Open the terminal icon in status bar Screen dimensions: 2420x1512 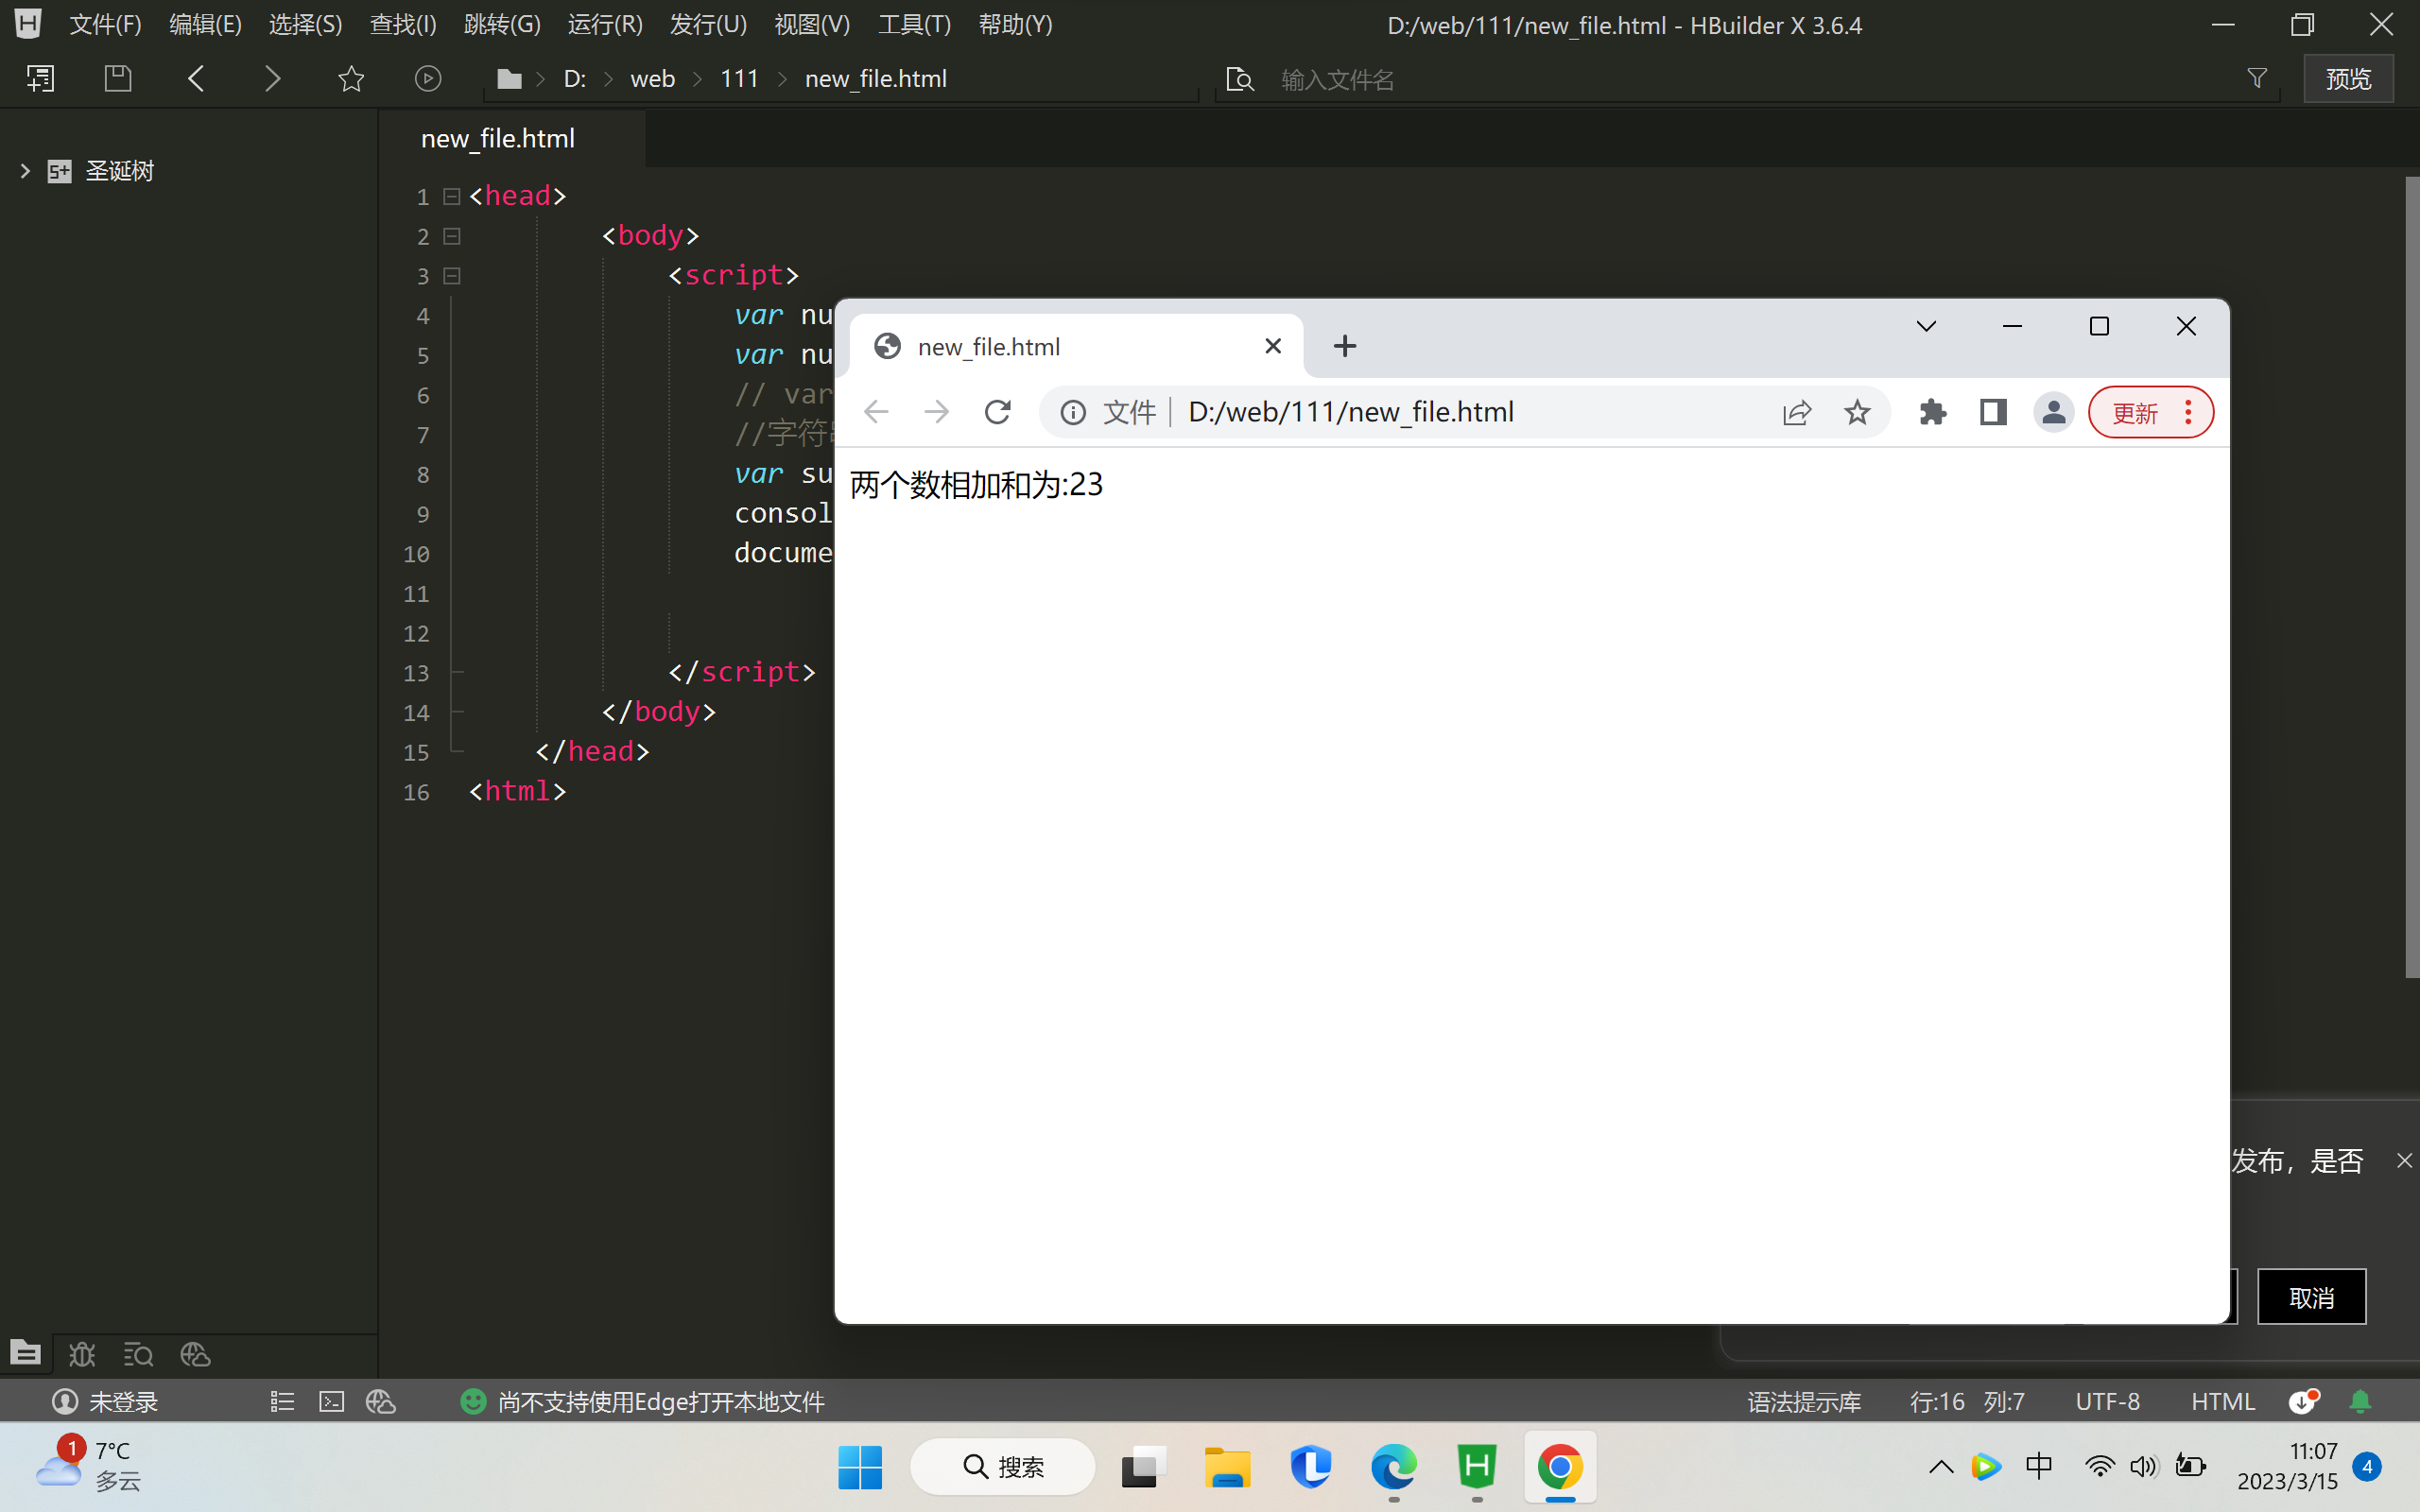331,1402
